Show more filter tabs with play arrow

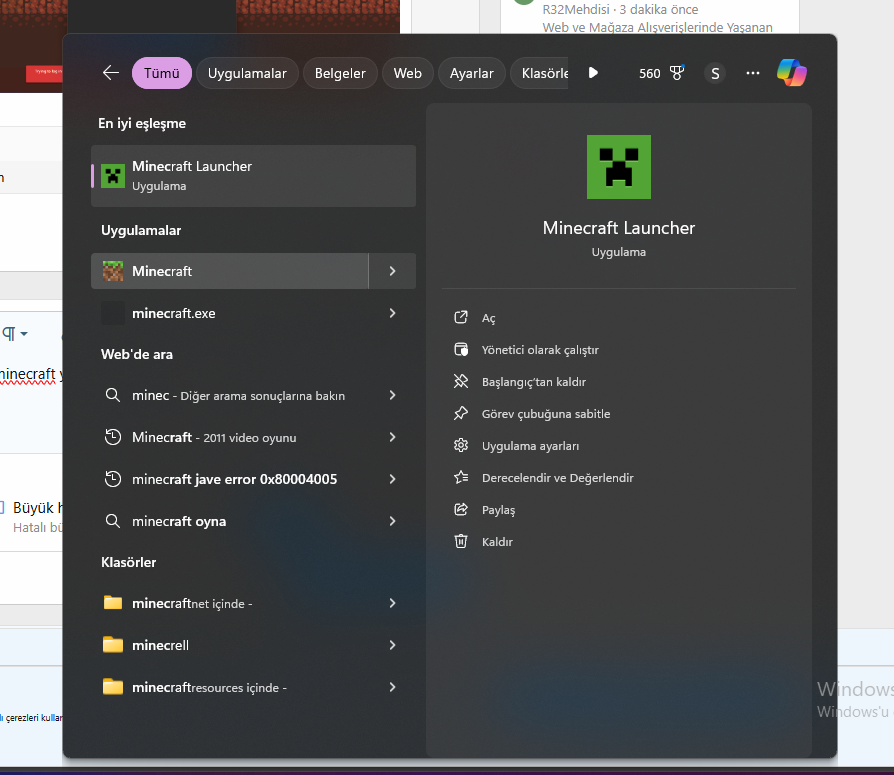point(593,73)
